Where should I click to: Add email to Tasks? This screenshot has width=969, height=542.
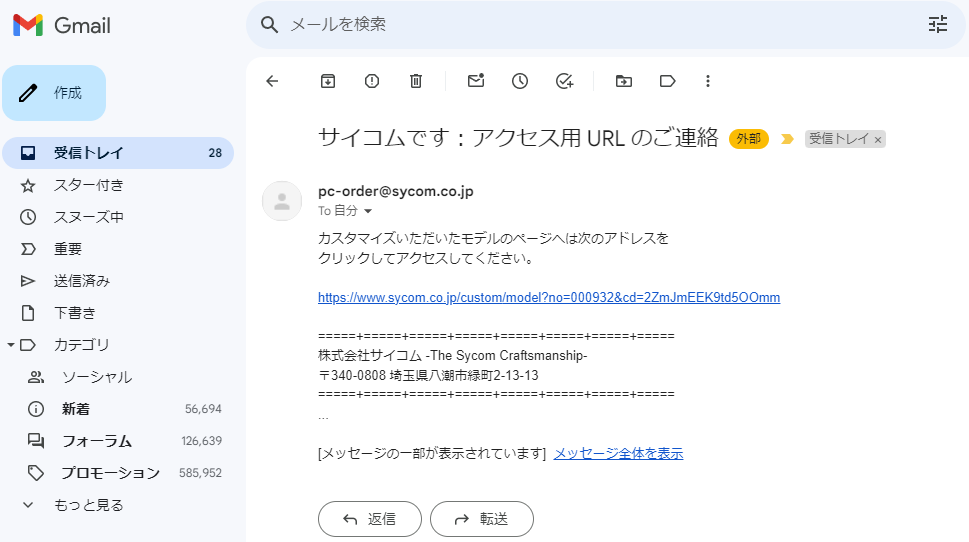click(x=564, y=81)
